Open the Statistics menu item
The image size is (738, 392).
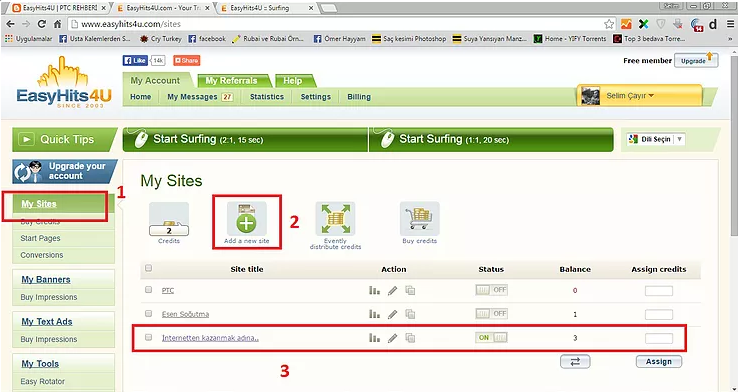tap(267, 96)
